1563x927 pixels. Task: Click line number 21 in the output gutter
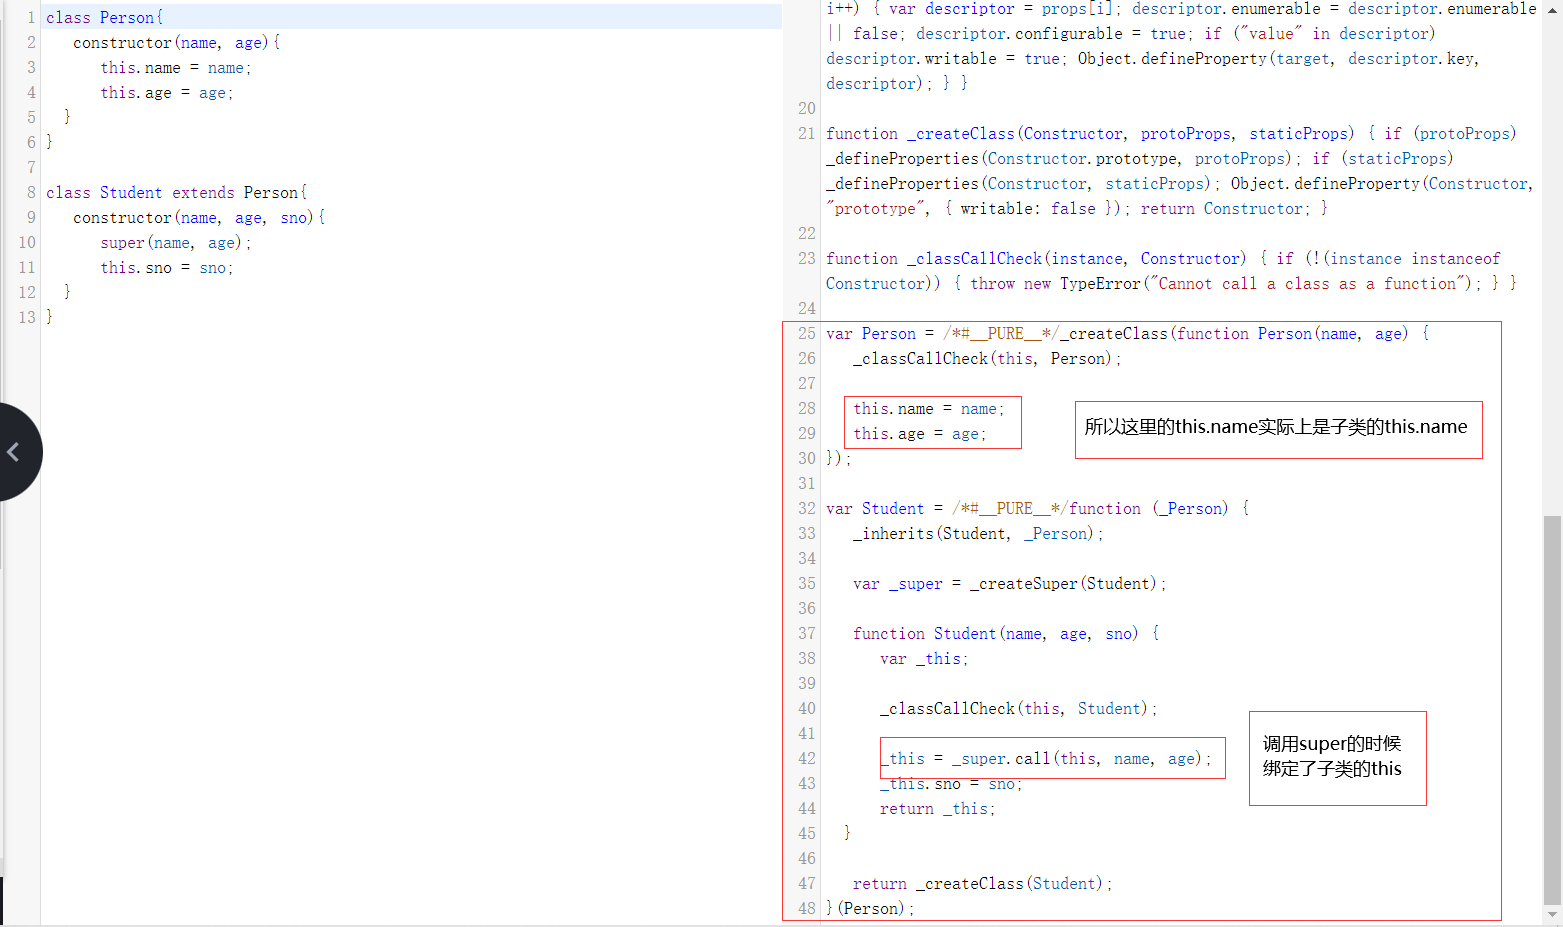[807, 133]
